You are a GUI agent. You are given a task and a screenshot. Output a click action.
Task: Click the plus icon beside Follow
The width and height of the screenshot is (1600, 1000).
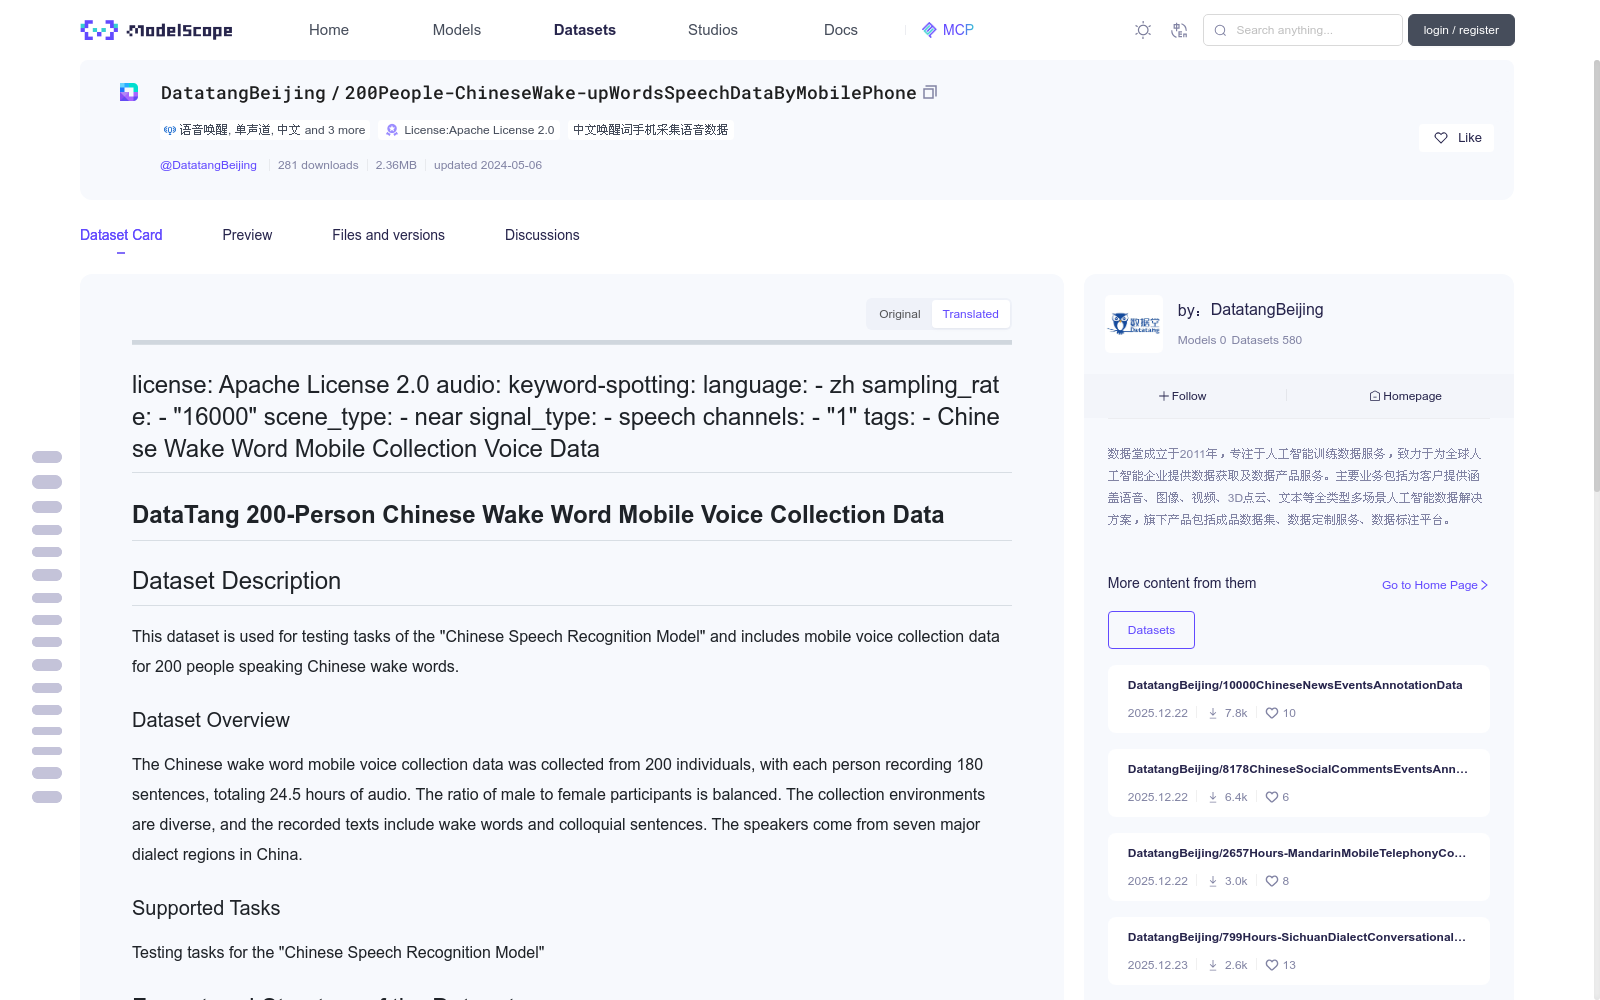(1164, 396)
